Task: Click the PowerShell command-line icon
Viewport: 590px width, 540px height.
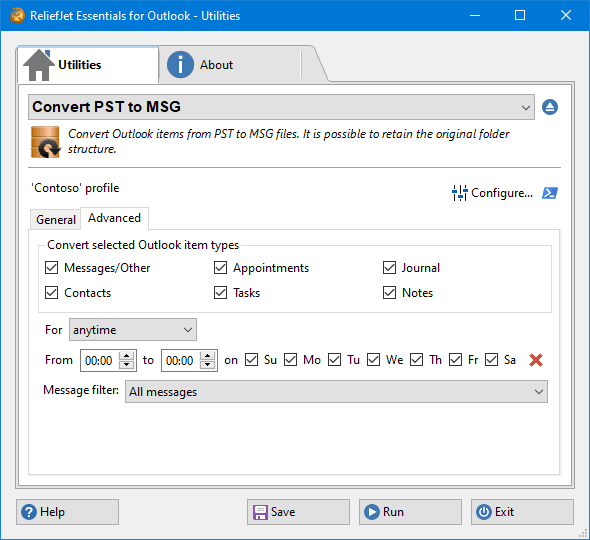Action: click(x=550, y=193)
